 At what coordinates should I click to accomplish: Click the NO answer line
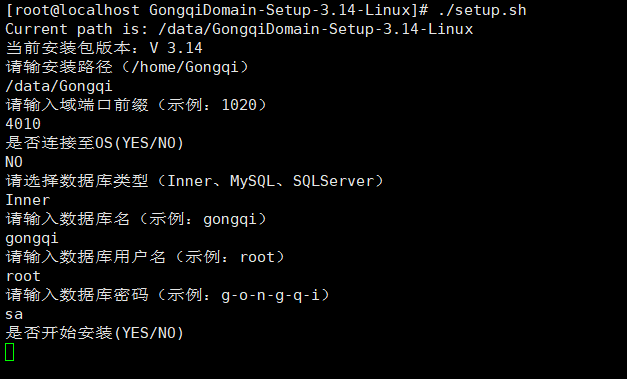pyautogui.click(x=14, y=162)
